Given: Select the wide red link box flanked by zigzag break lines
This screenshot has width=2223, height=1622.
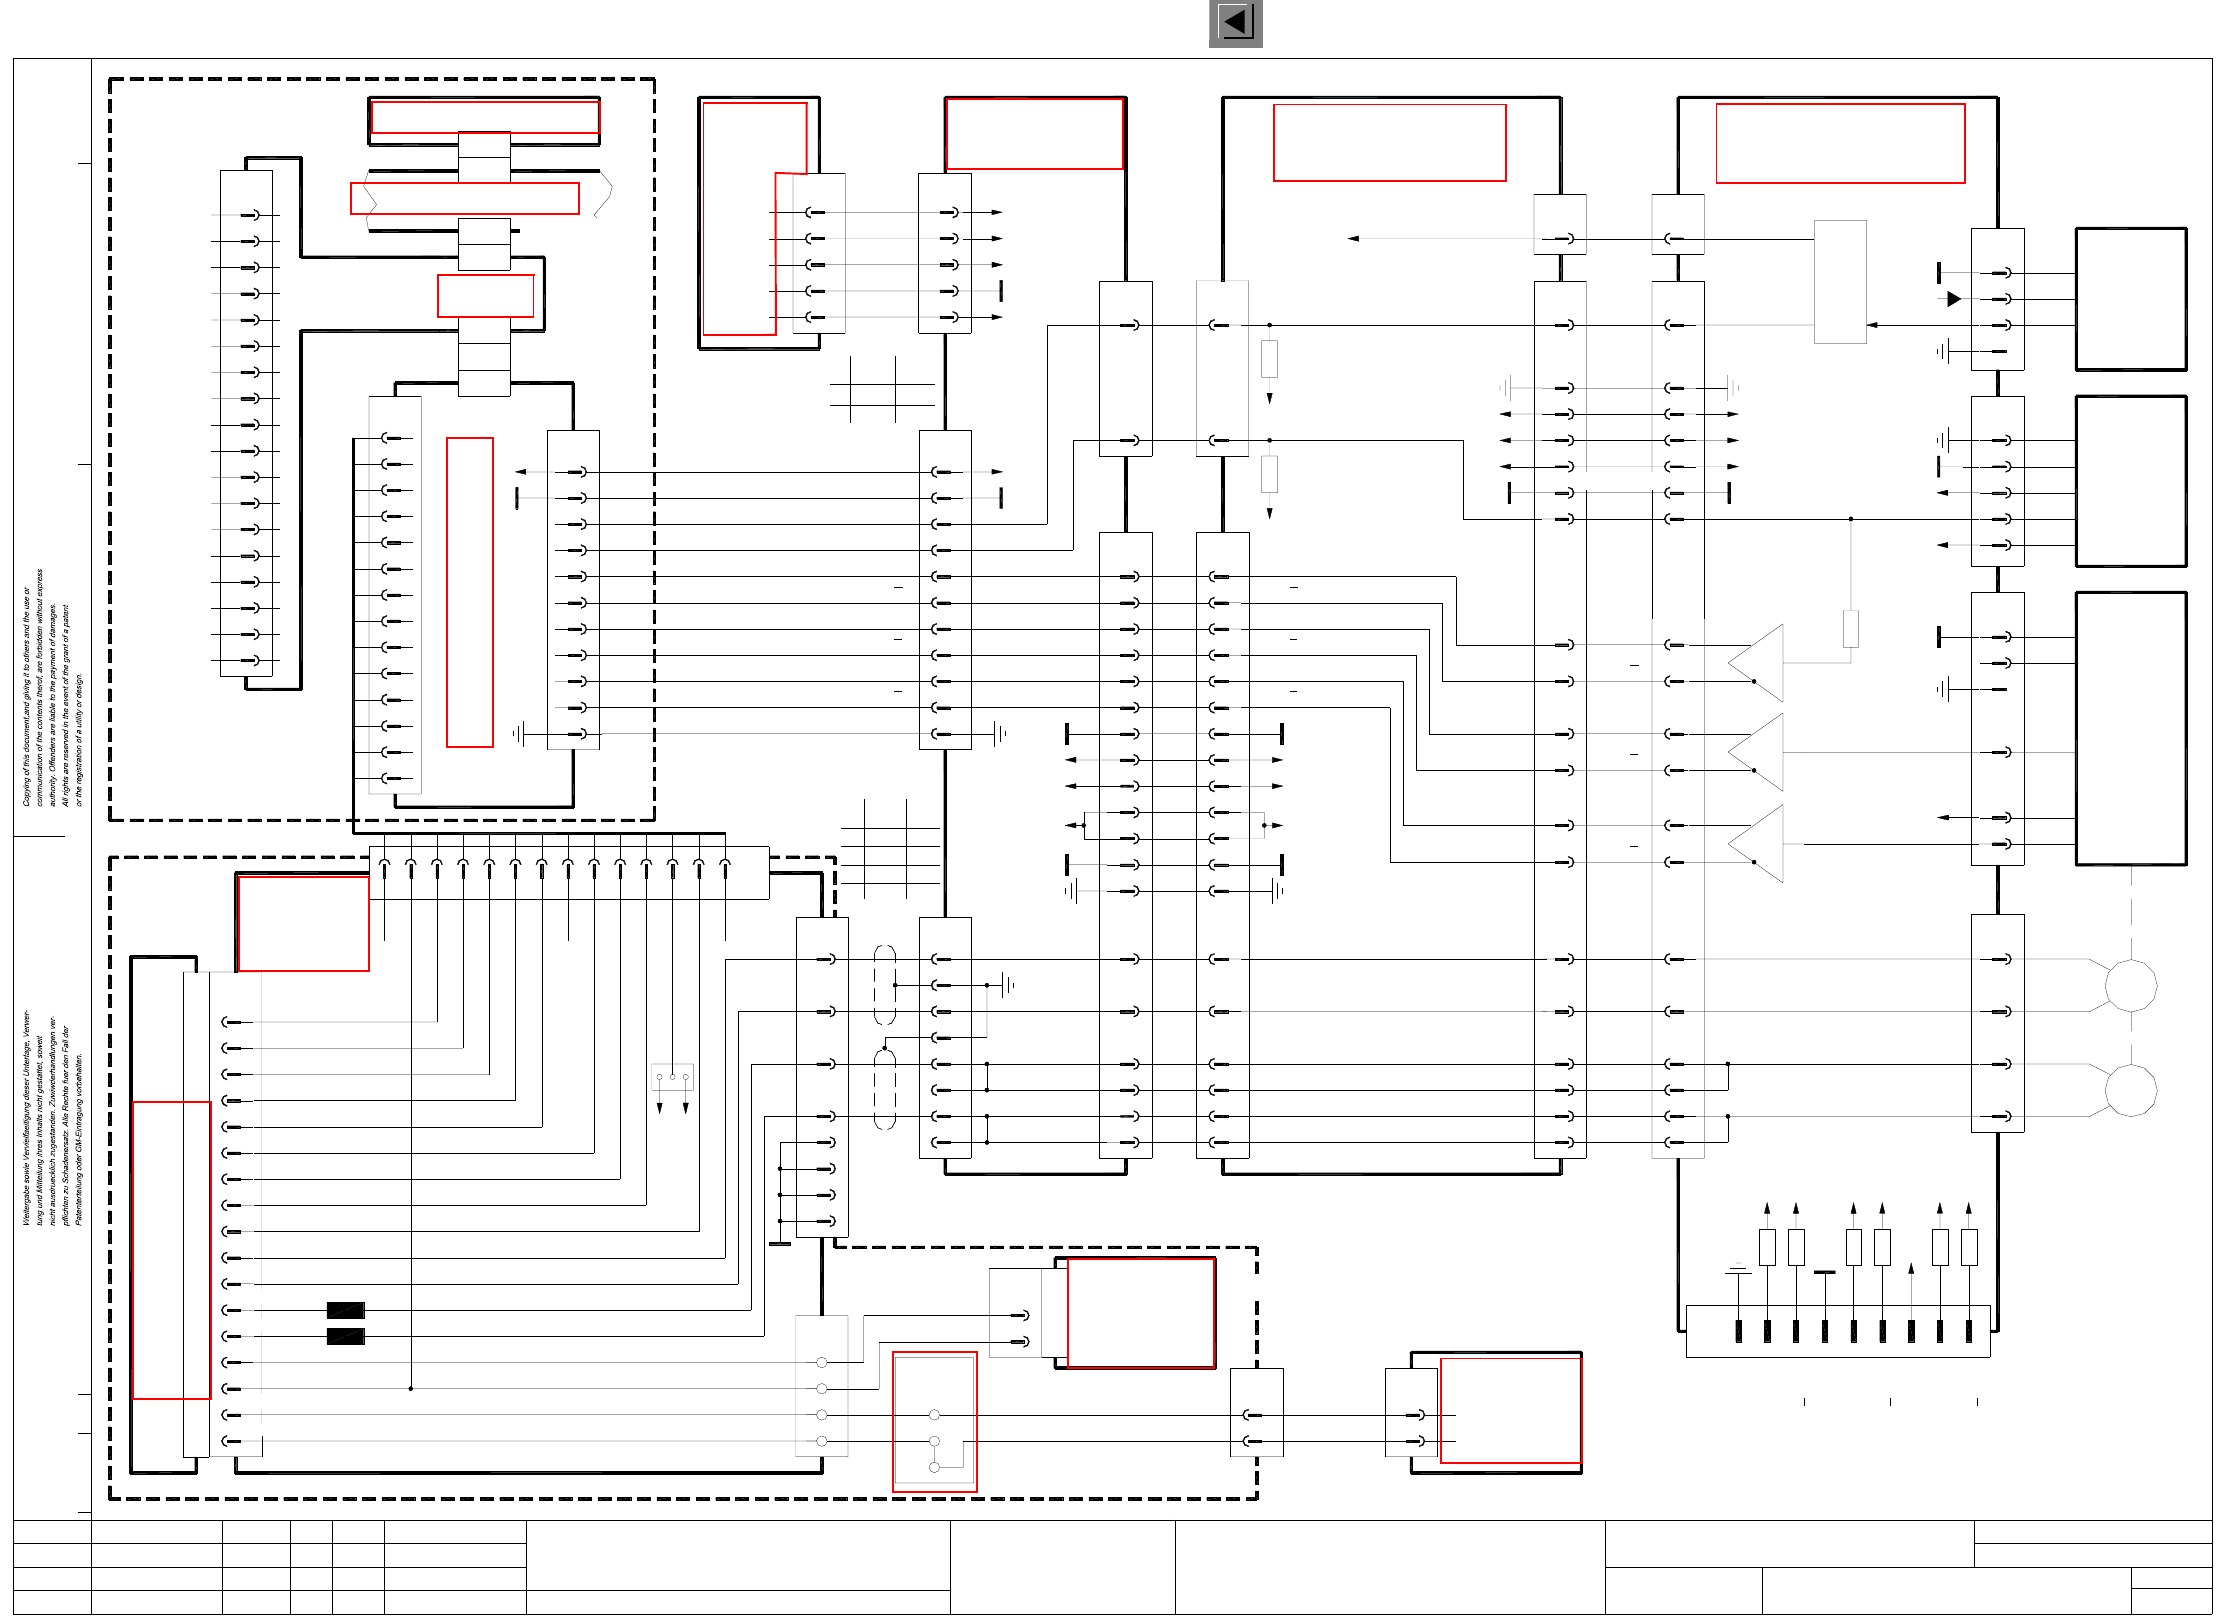Looking at the screenshot, I should tap(464, 198).
